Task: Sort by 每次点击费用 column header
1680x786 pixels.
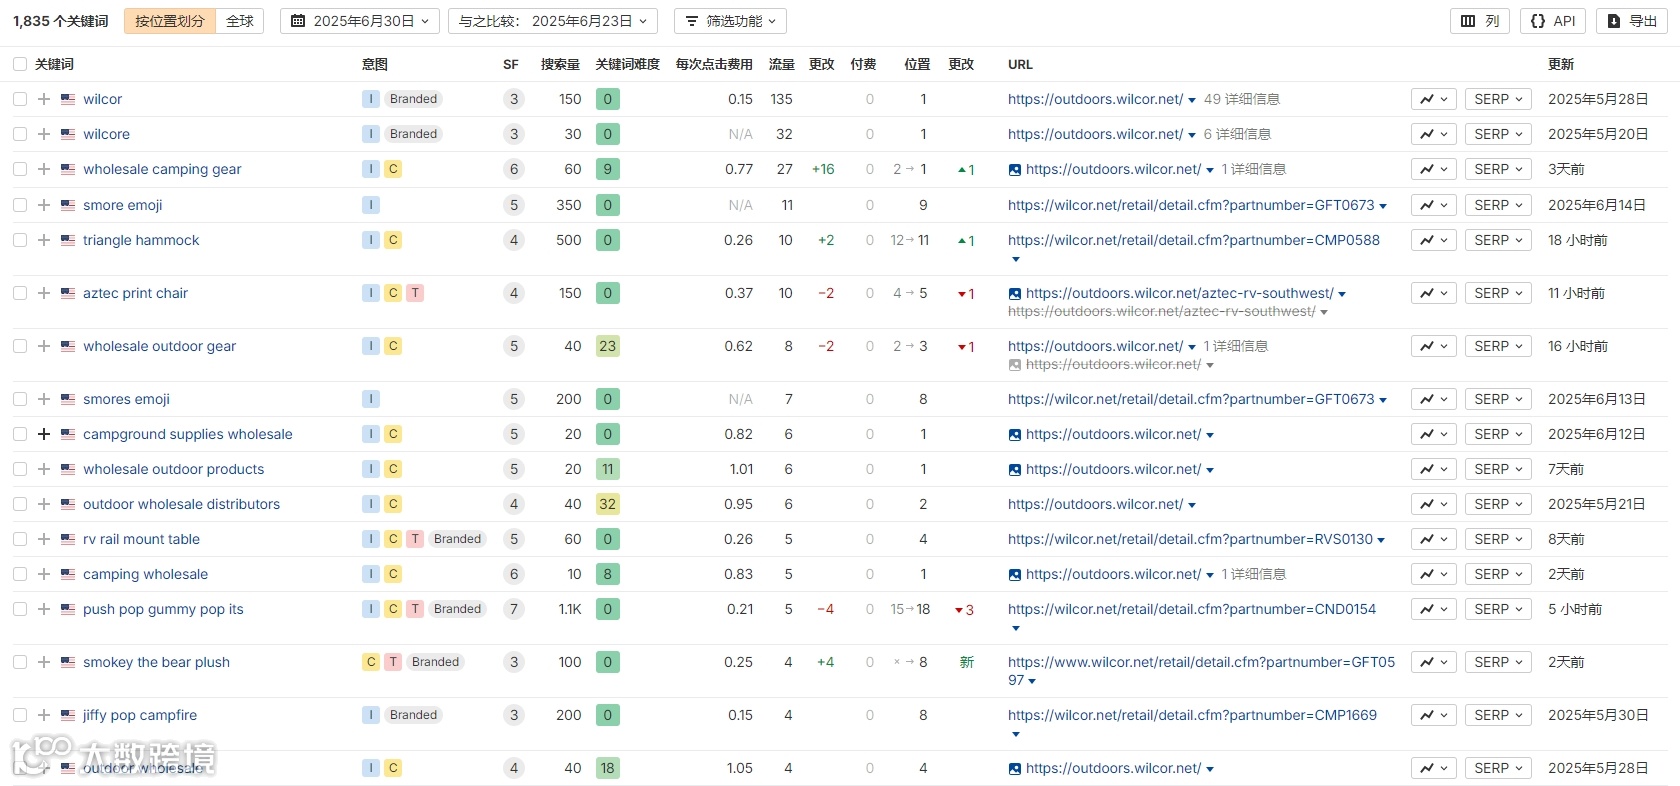Action: click(x=714, y=64)
